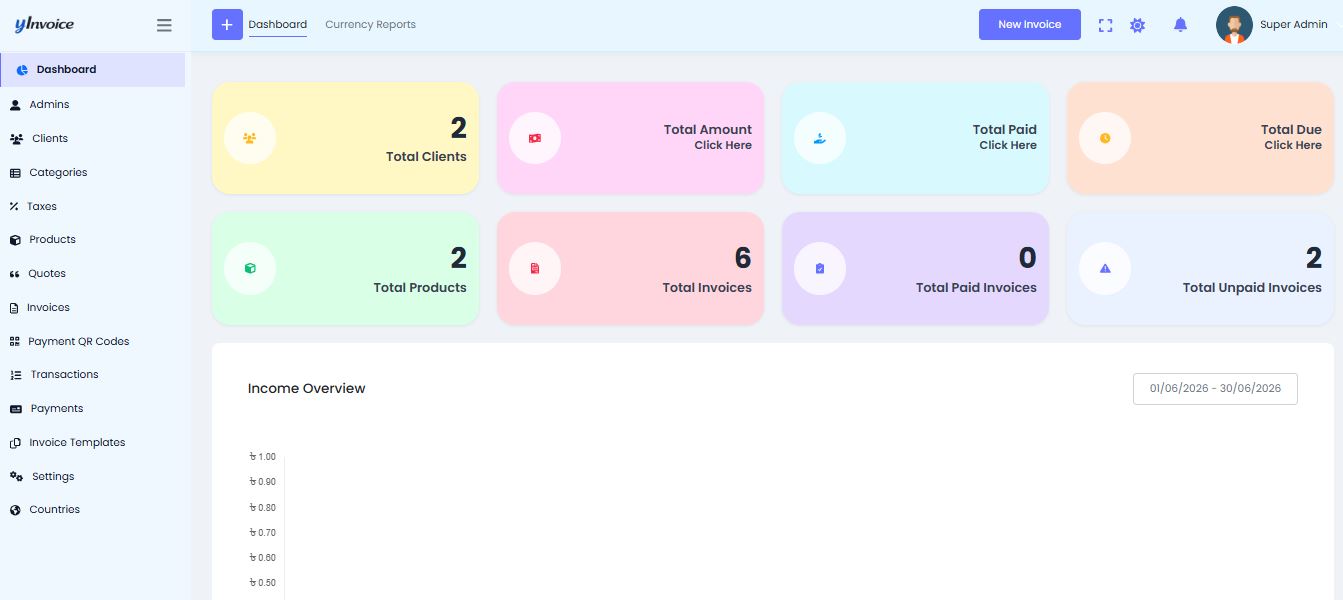This screenshot has height=600, width=1343.
Task: Select the Dashboard top tab
Action: click(278, 25)
